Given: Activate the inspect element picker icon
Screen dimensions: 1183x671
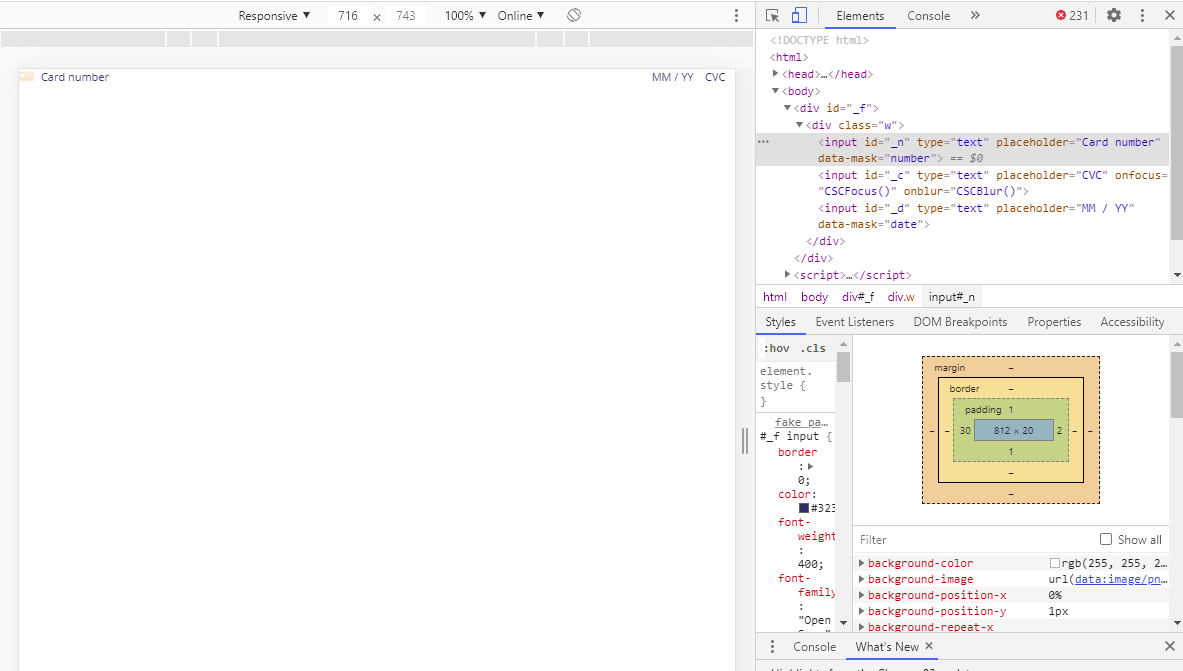Looking at the screenshot, I should [772, 15].
